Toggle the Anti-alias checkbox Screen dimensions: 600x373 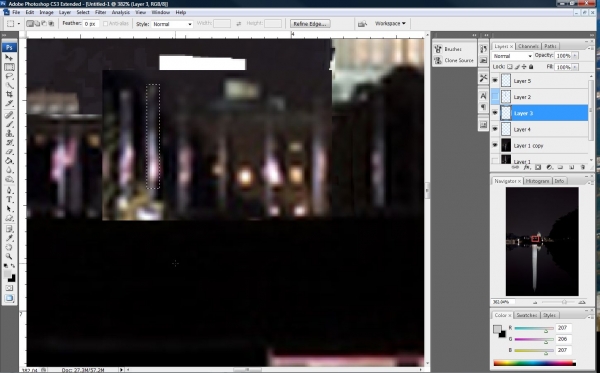105,24
